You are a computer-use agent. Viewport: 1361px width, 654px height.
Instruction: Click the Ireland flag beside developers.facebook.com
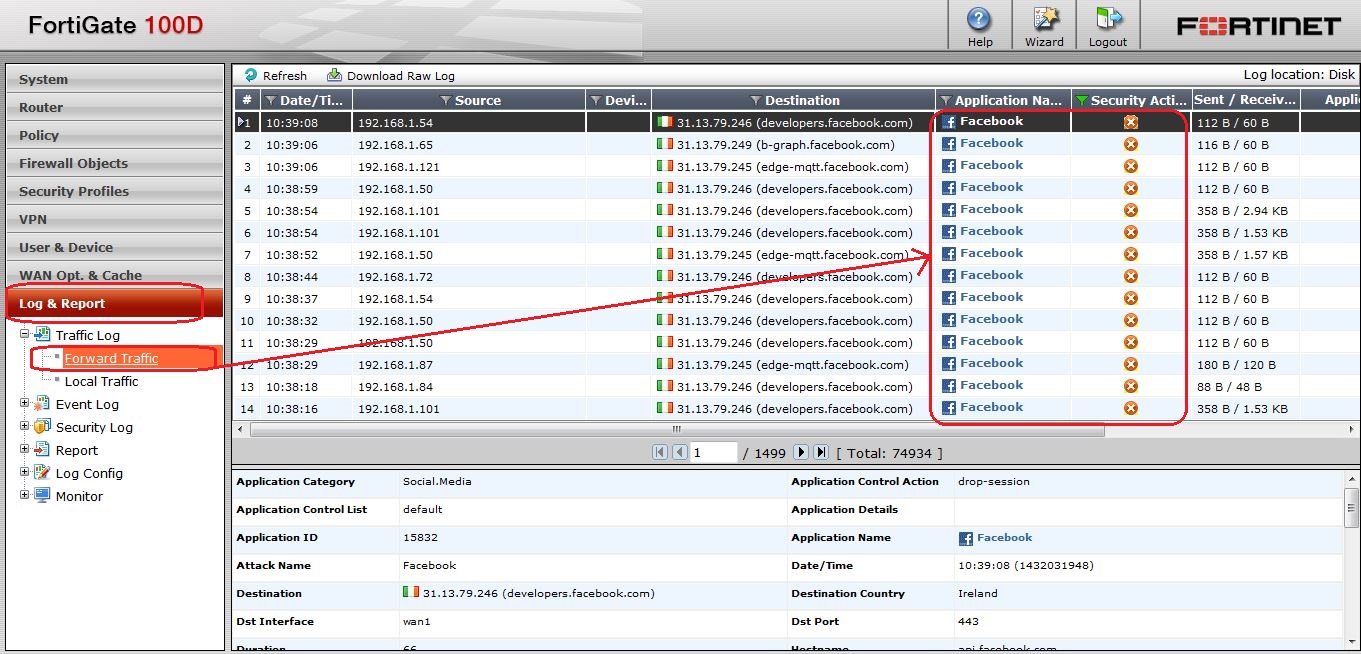click(664, 121)
